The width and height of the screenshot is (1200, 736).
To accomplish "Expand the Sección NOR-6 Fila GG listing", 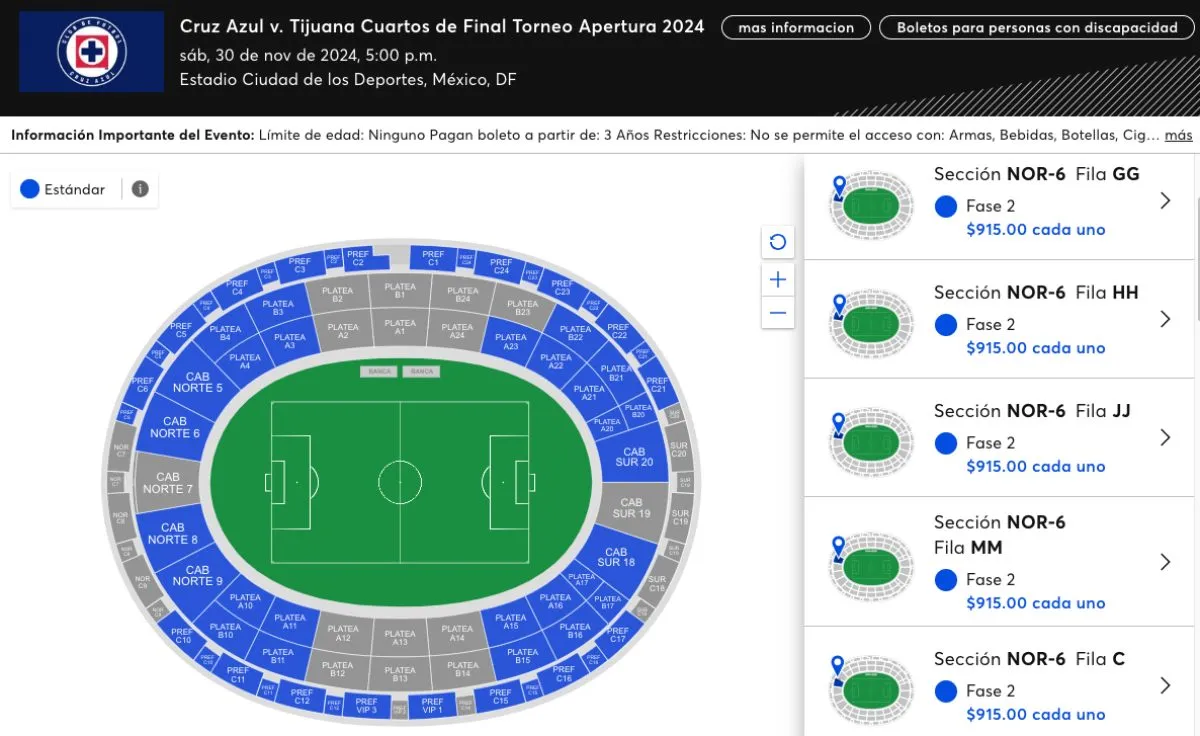I will (1164, 200).
